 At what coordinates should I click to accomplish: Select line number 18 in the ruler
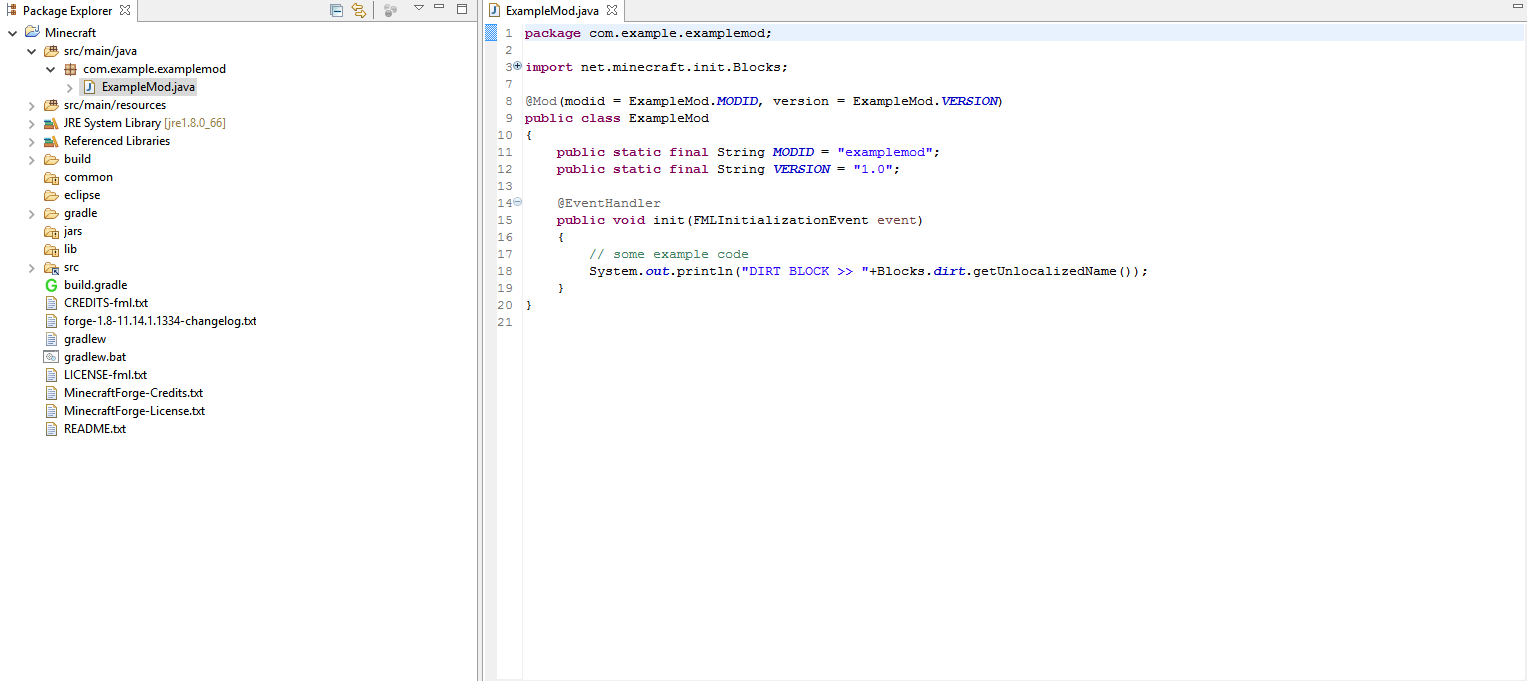click(x=505, y=271)
